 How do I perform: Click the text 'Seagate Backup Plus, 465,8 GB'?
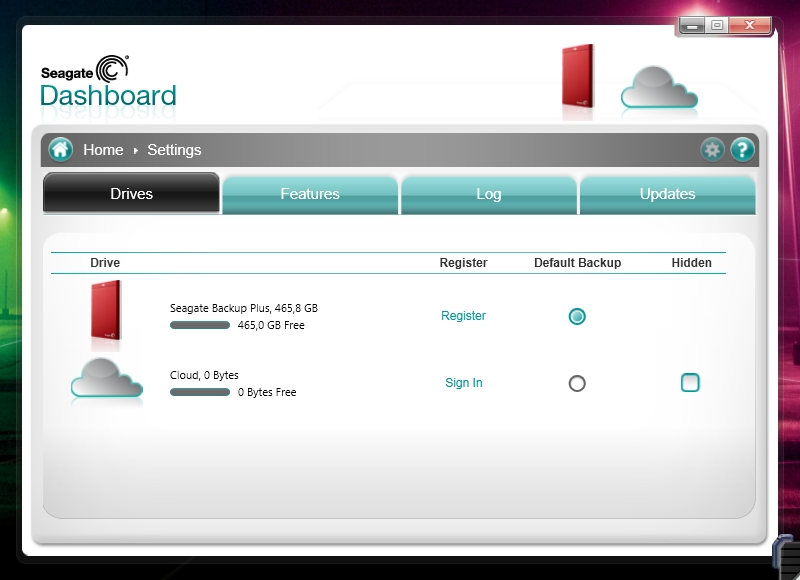point(244,308)
